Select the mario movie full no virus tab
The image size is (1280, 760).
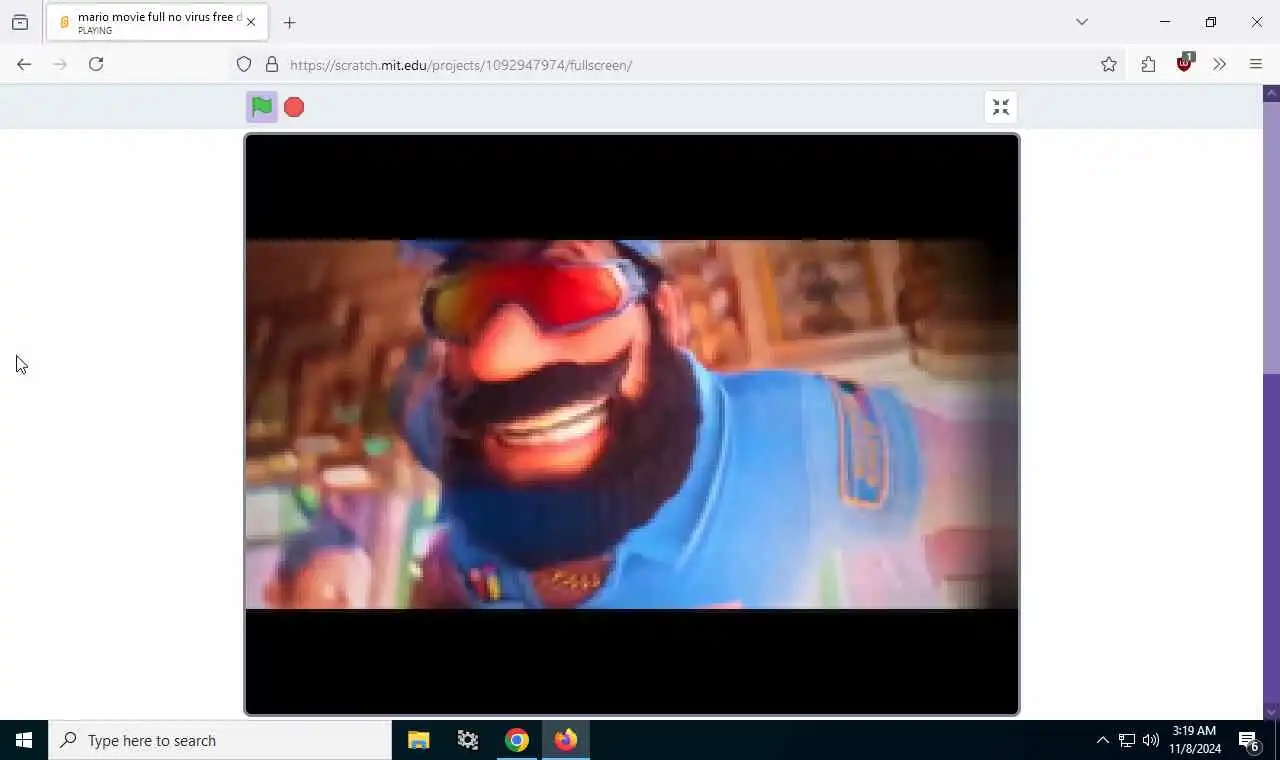(x=157, y=22)
